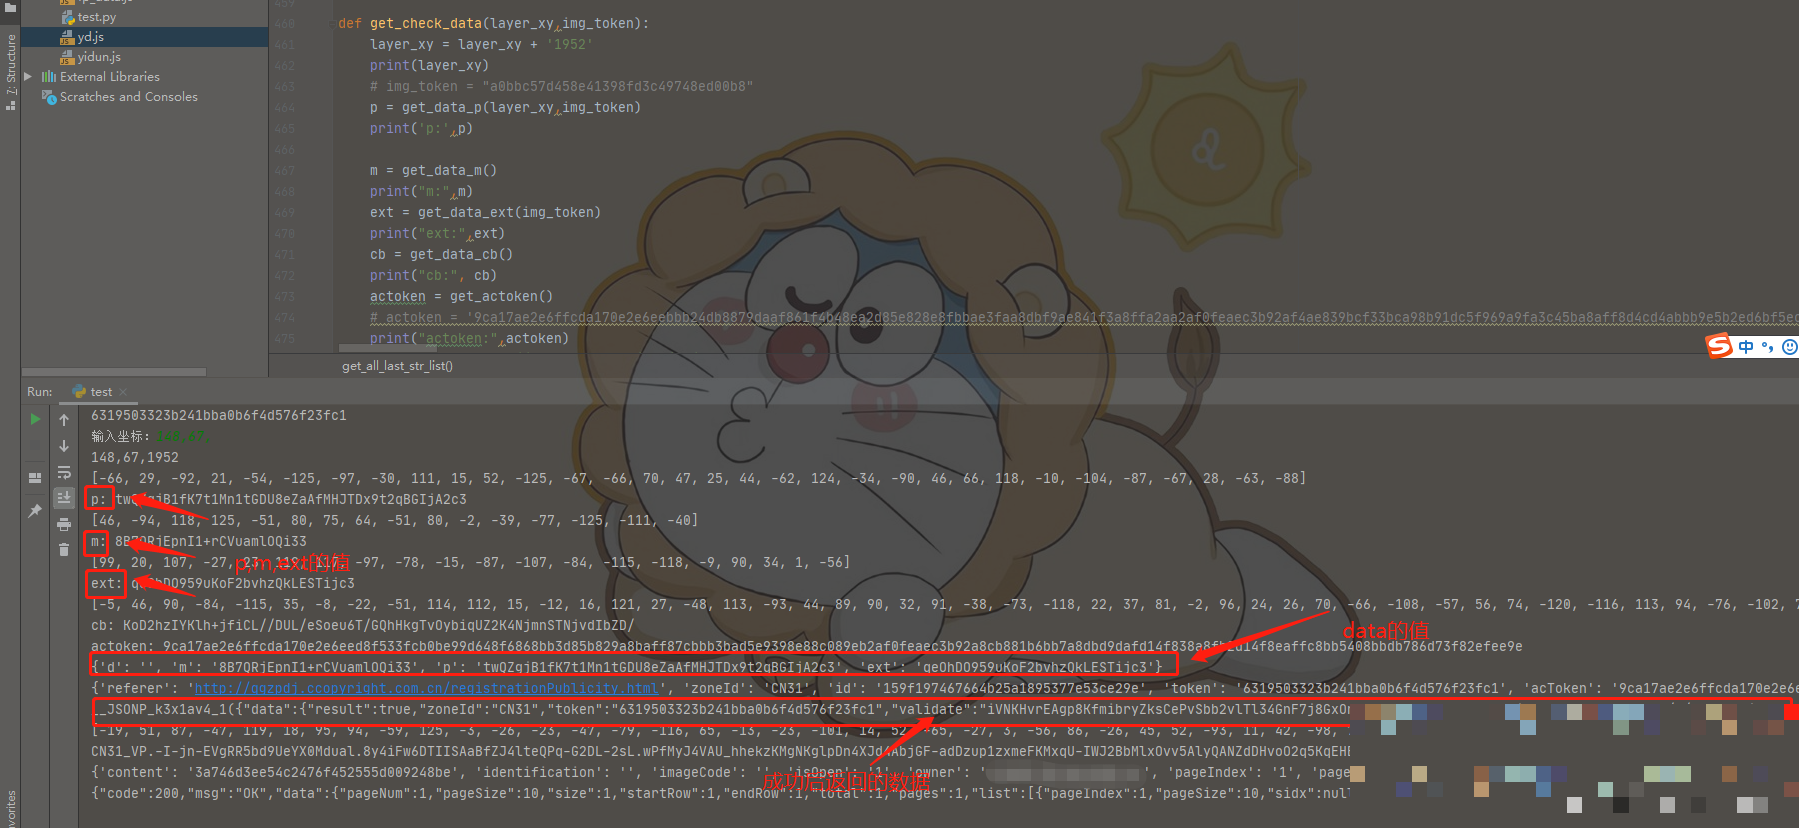Switch Sogou Chinese/English mode via 中 button
This screenshot has width=1799, height=828.
tap(1746, 347)
